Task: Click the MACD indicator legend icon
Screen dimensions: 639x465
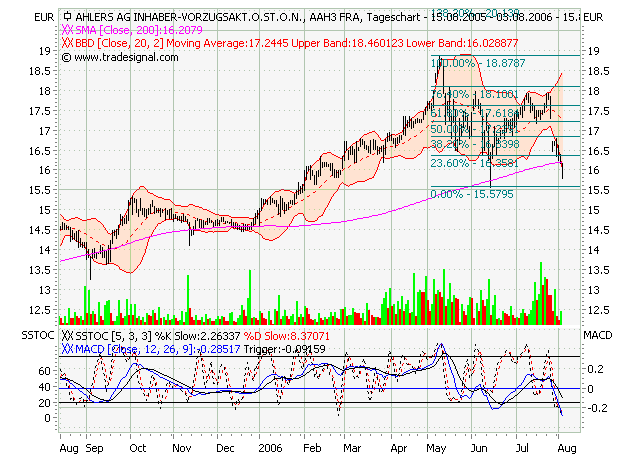Action: (66, 350)
